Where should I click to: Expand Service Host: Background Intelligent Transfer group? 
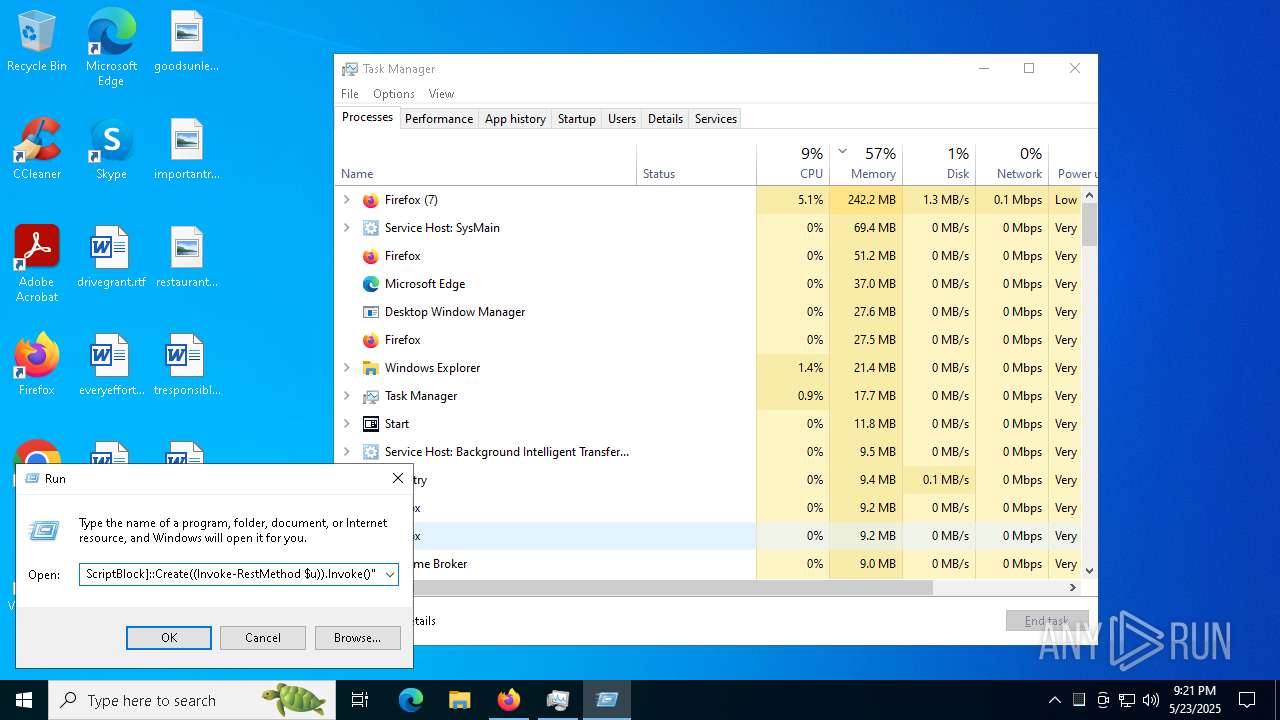(347, 452)
